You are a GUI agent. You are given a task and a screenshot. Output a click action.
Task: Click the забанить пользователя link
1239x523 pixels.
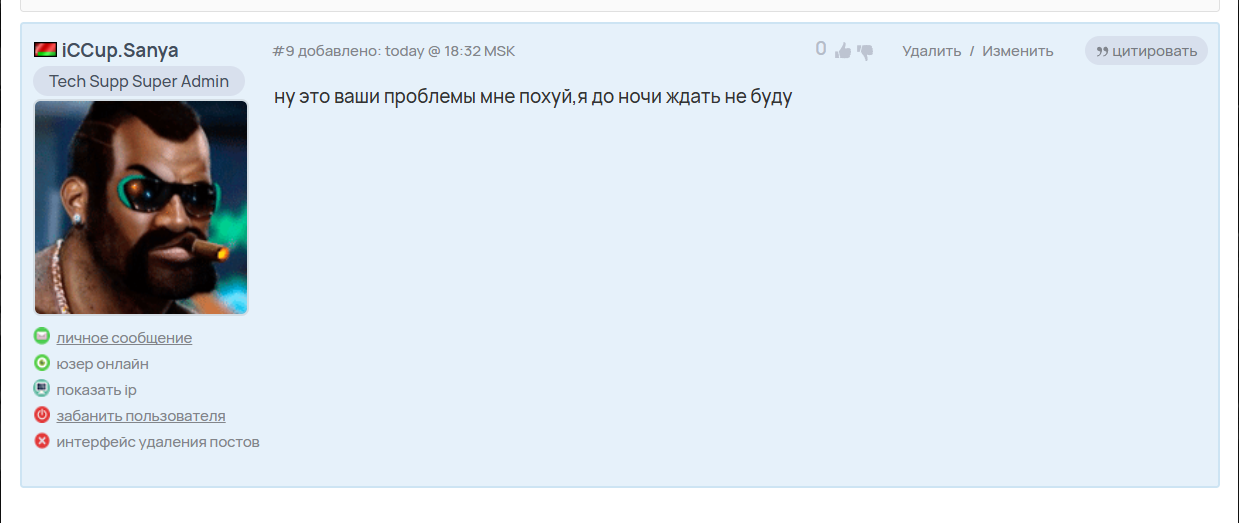click(x=140, y=416)
